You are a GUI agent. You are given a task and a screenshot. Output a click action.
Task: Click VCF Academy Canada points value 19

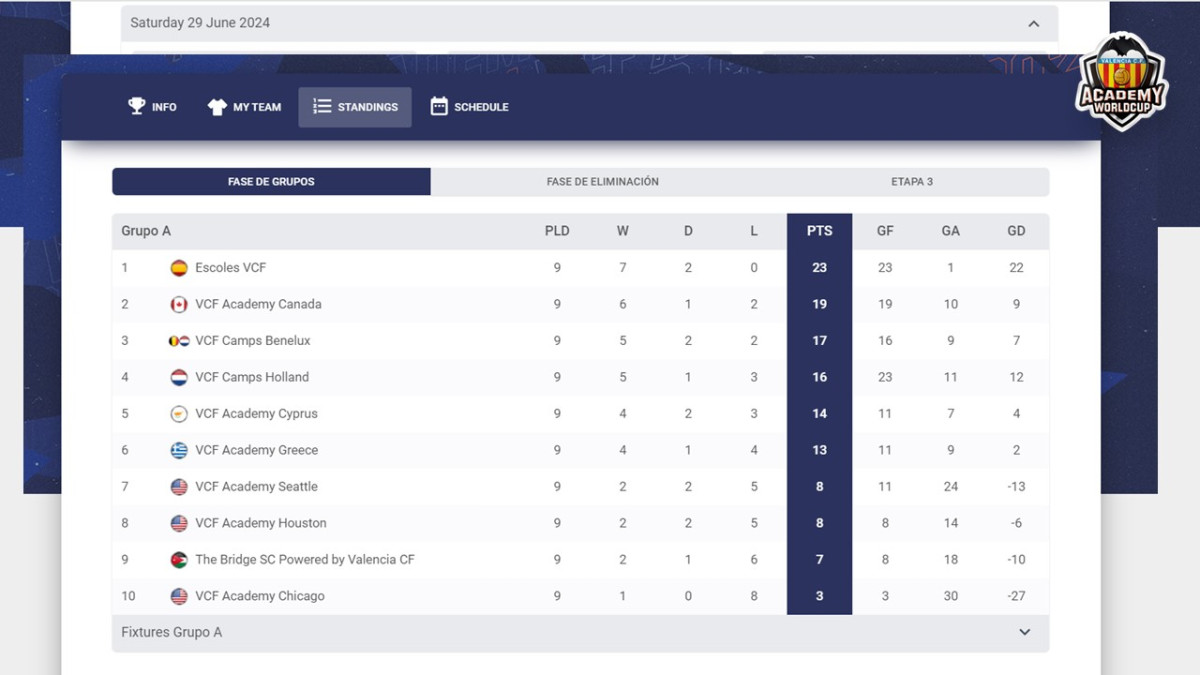[x=820, y=304]
